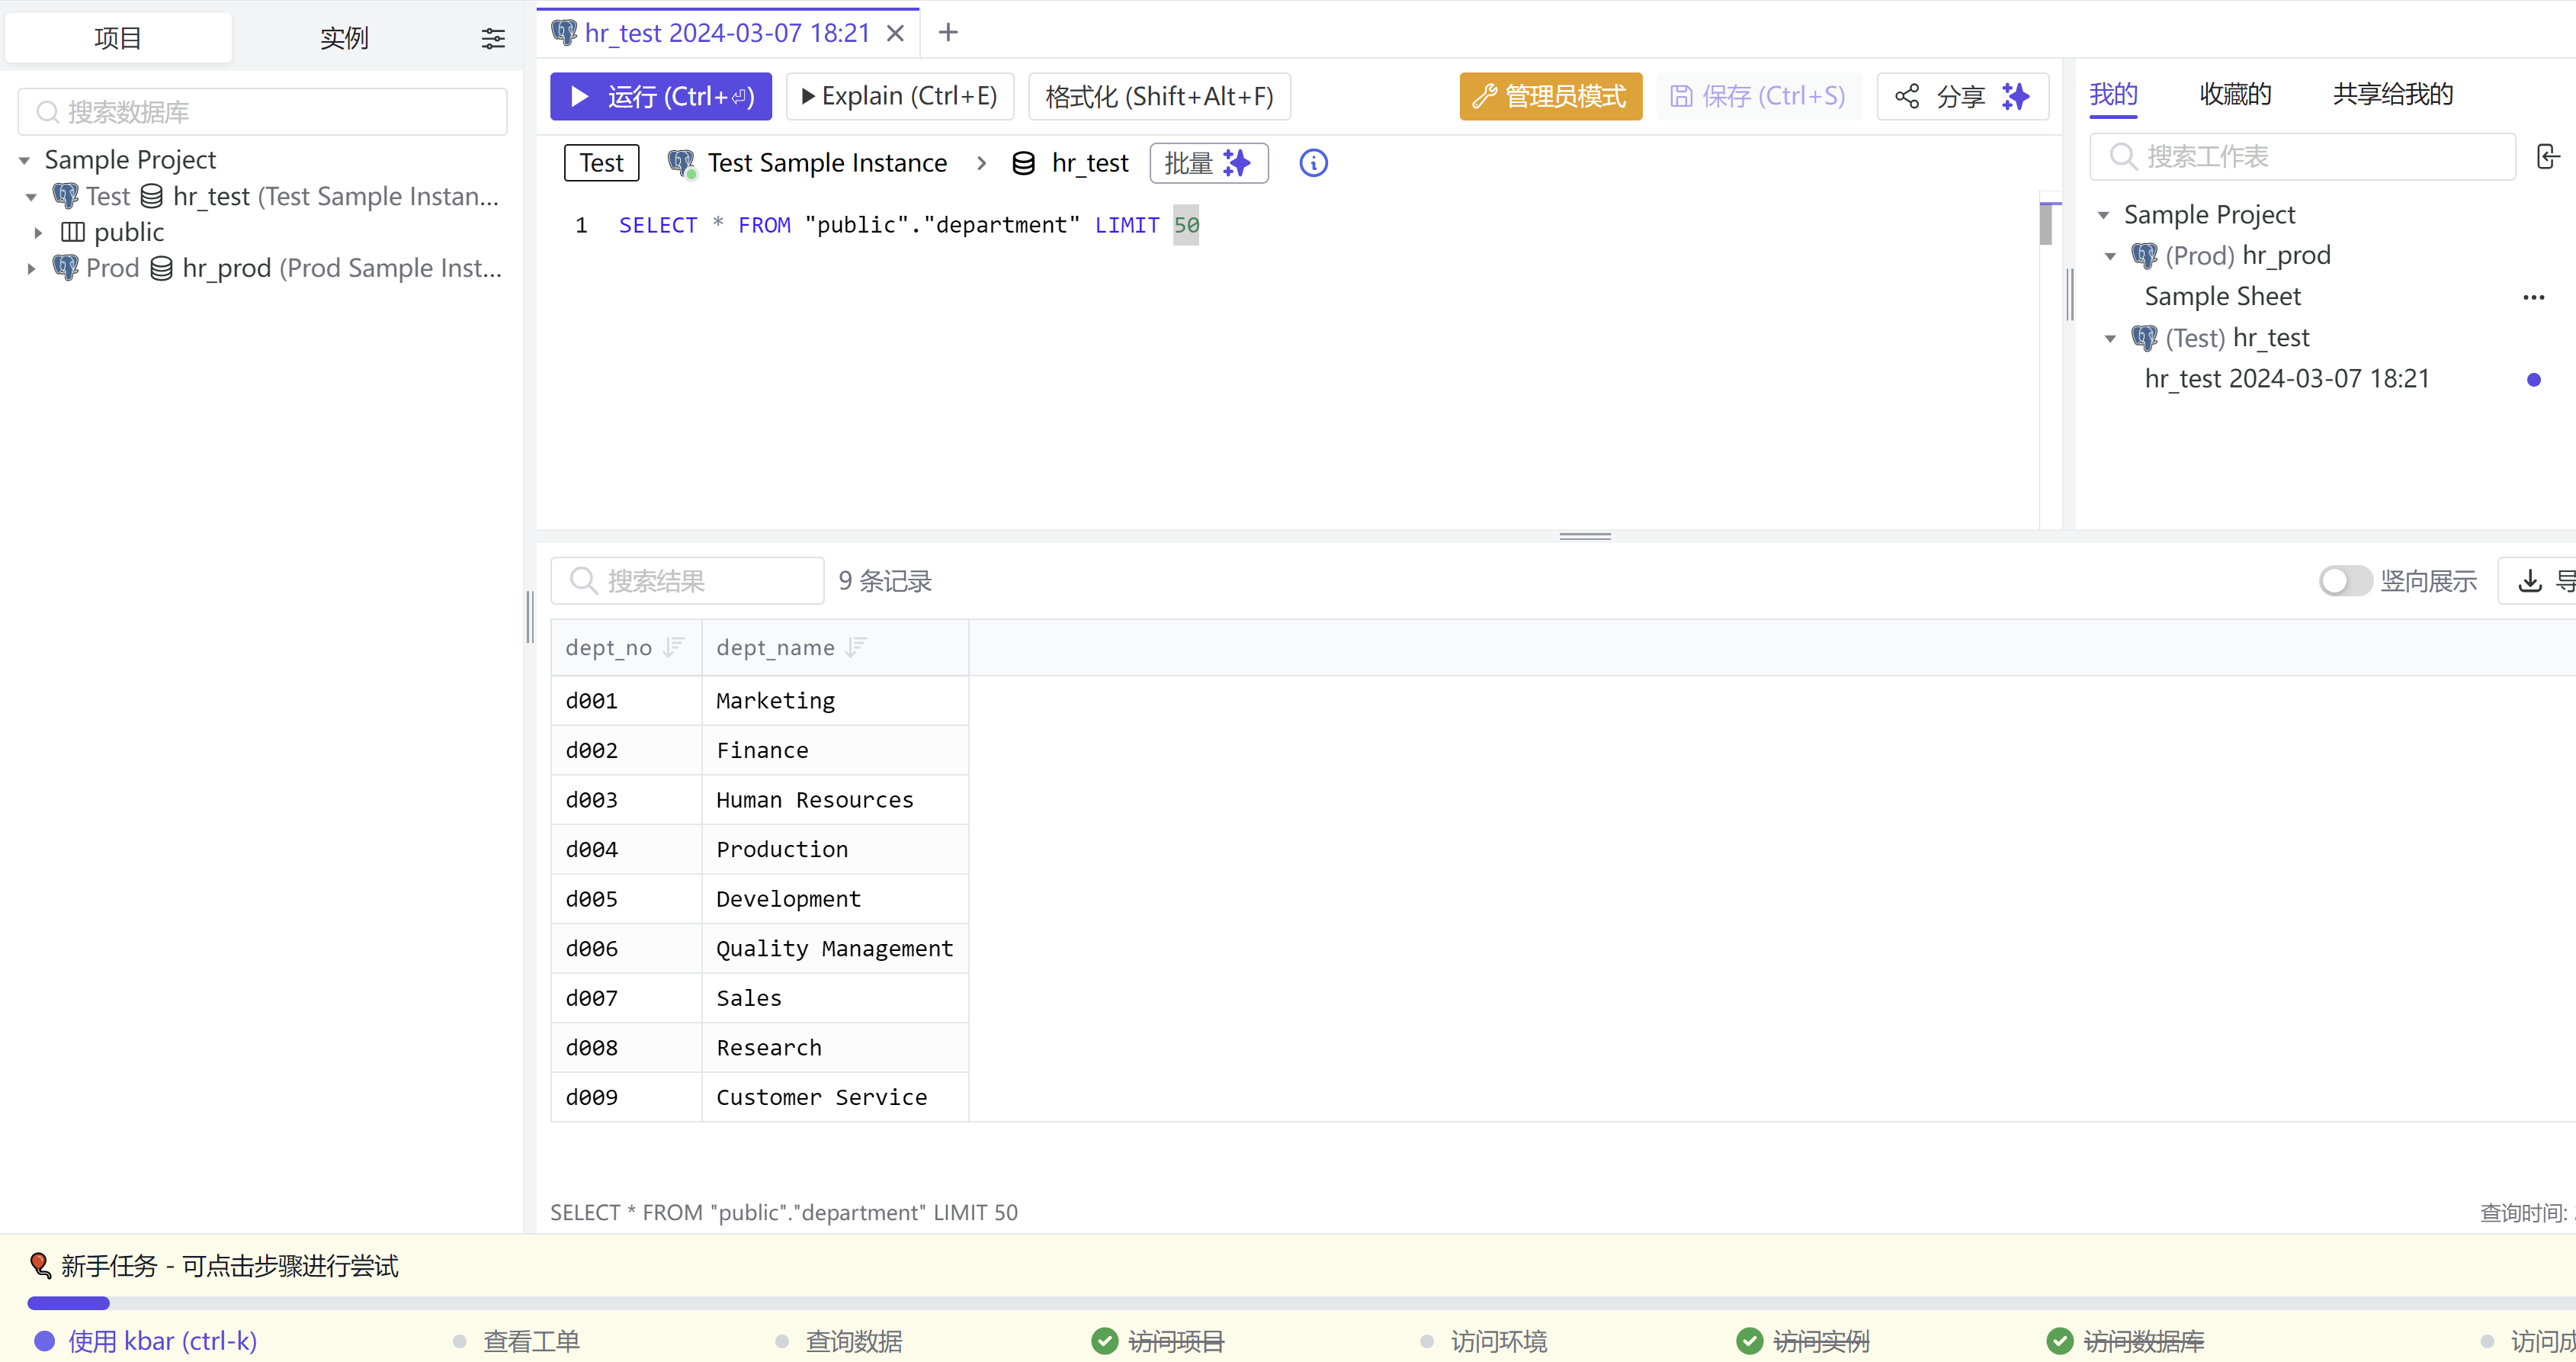Select the 共享给我的 worksheets tab
Image resolution: width=2576 pixels, height=1362 pixels.
coord(2392,94)
